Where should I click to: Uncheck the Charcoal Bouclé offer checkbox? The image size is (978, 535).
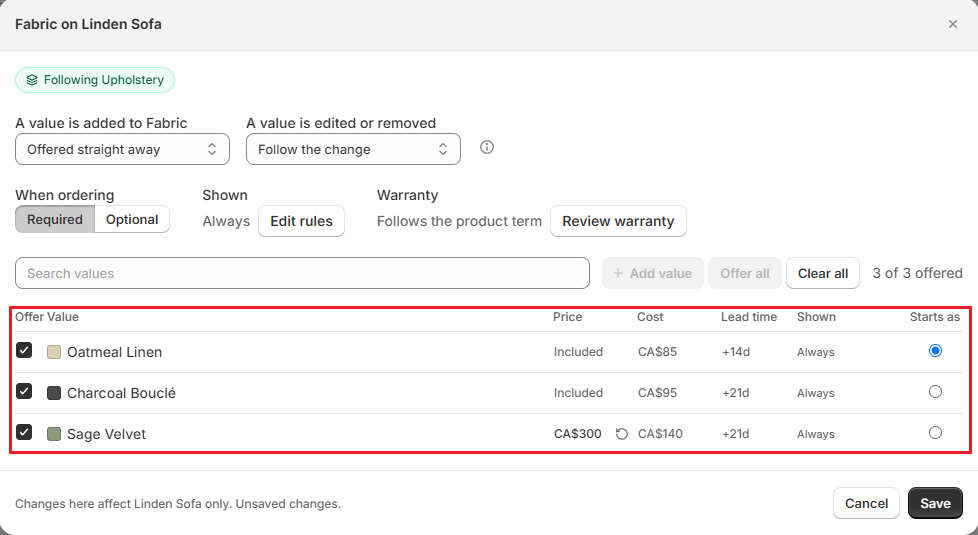[x=24, y=392]
